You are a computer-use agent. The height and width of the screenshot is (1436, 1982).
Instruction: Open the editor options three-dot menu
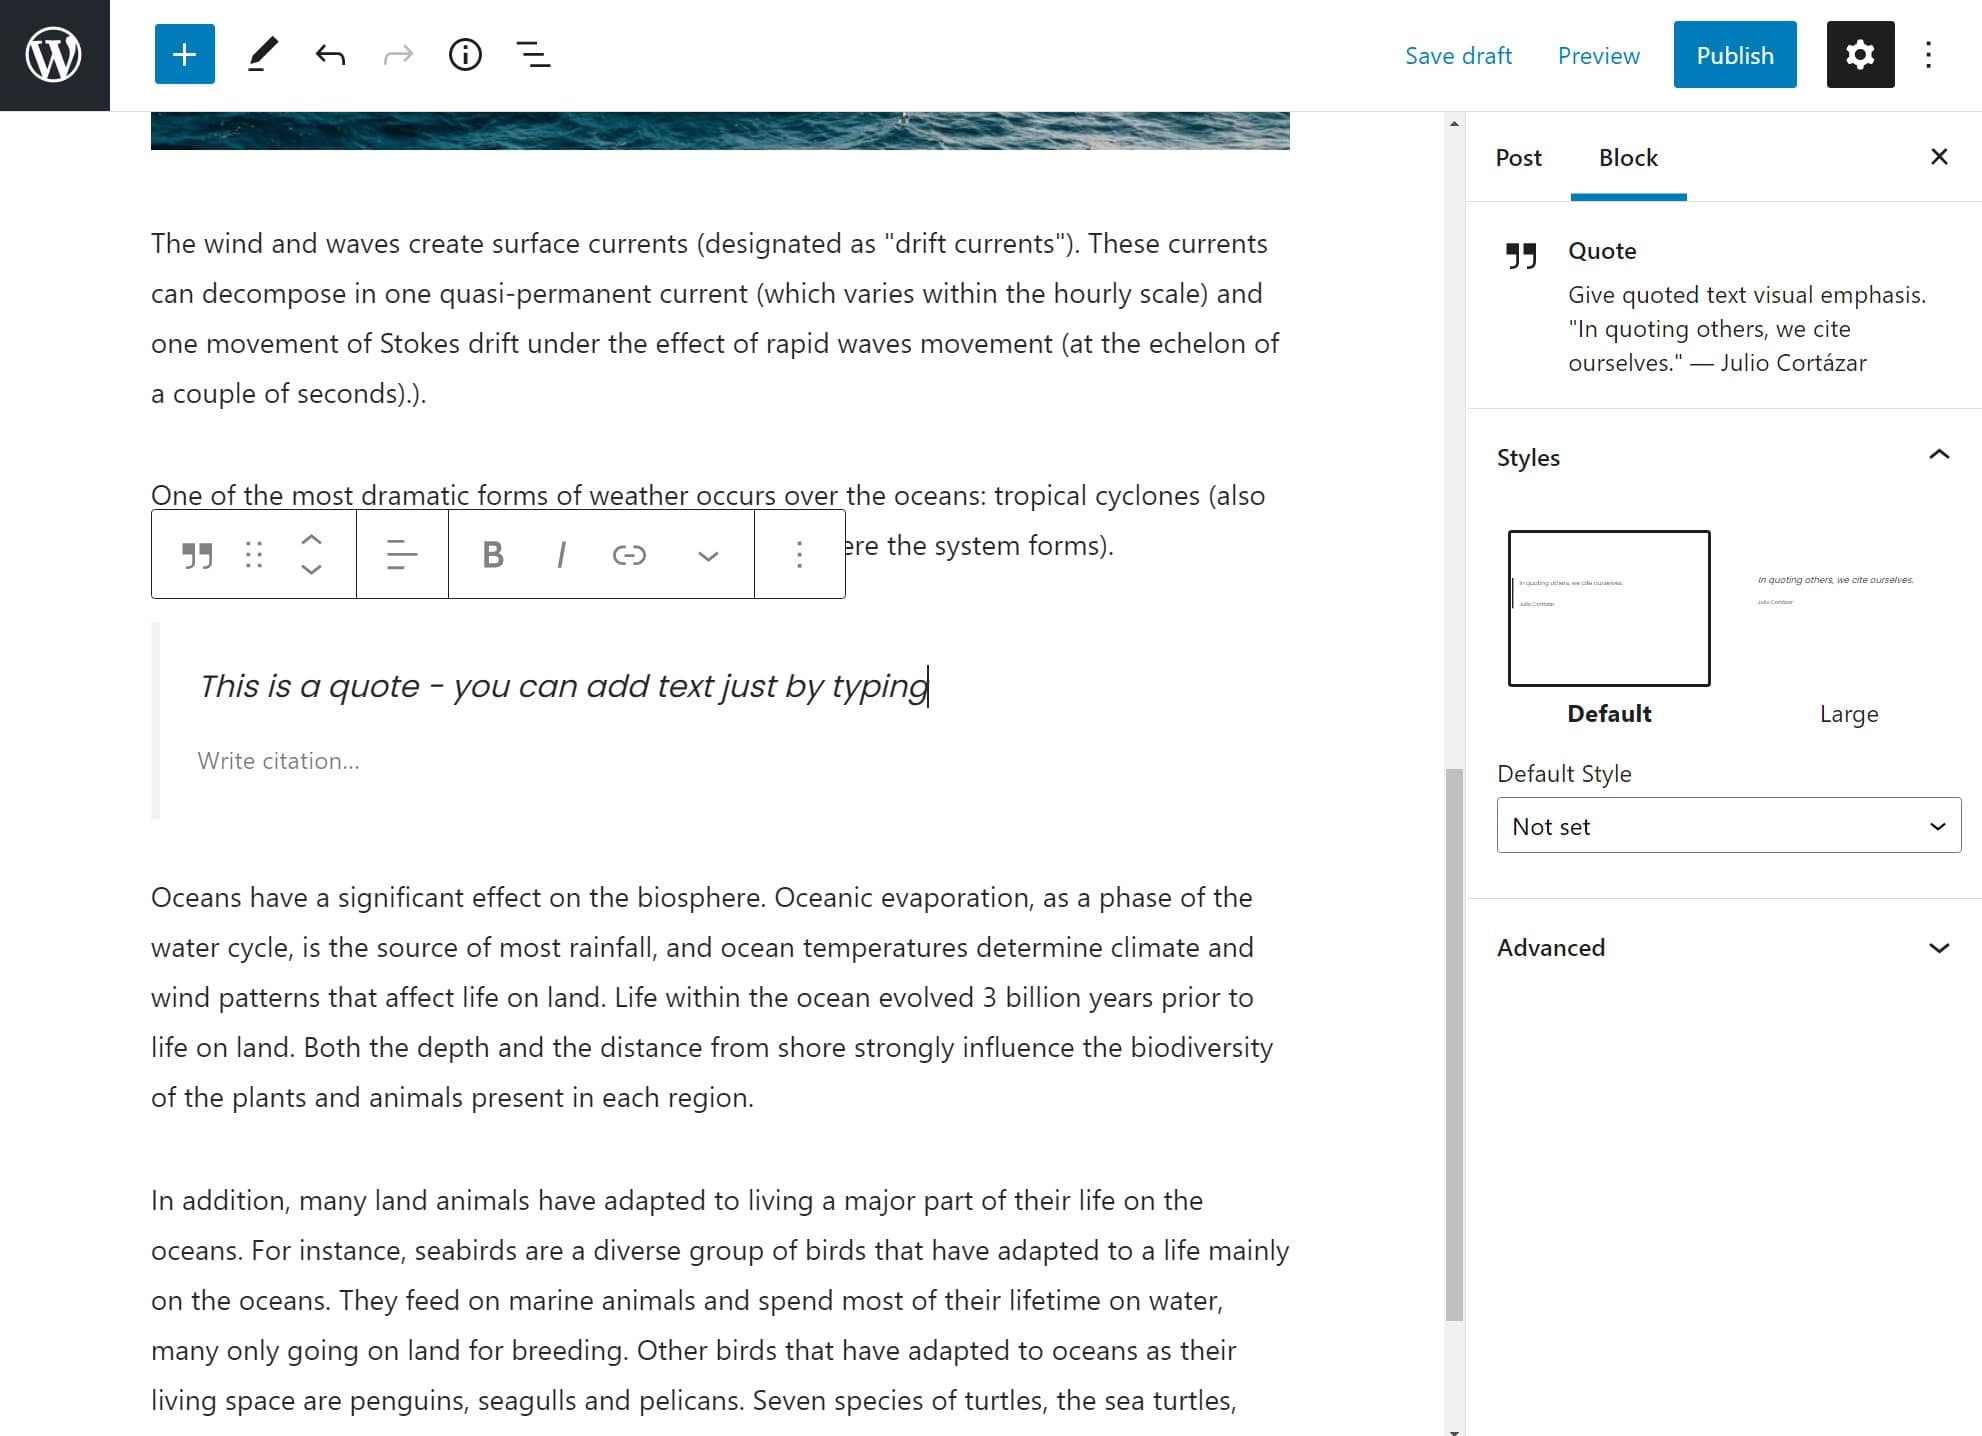pos(1927,54)
